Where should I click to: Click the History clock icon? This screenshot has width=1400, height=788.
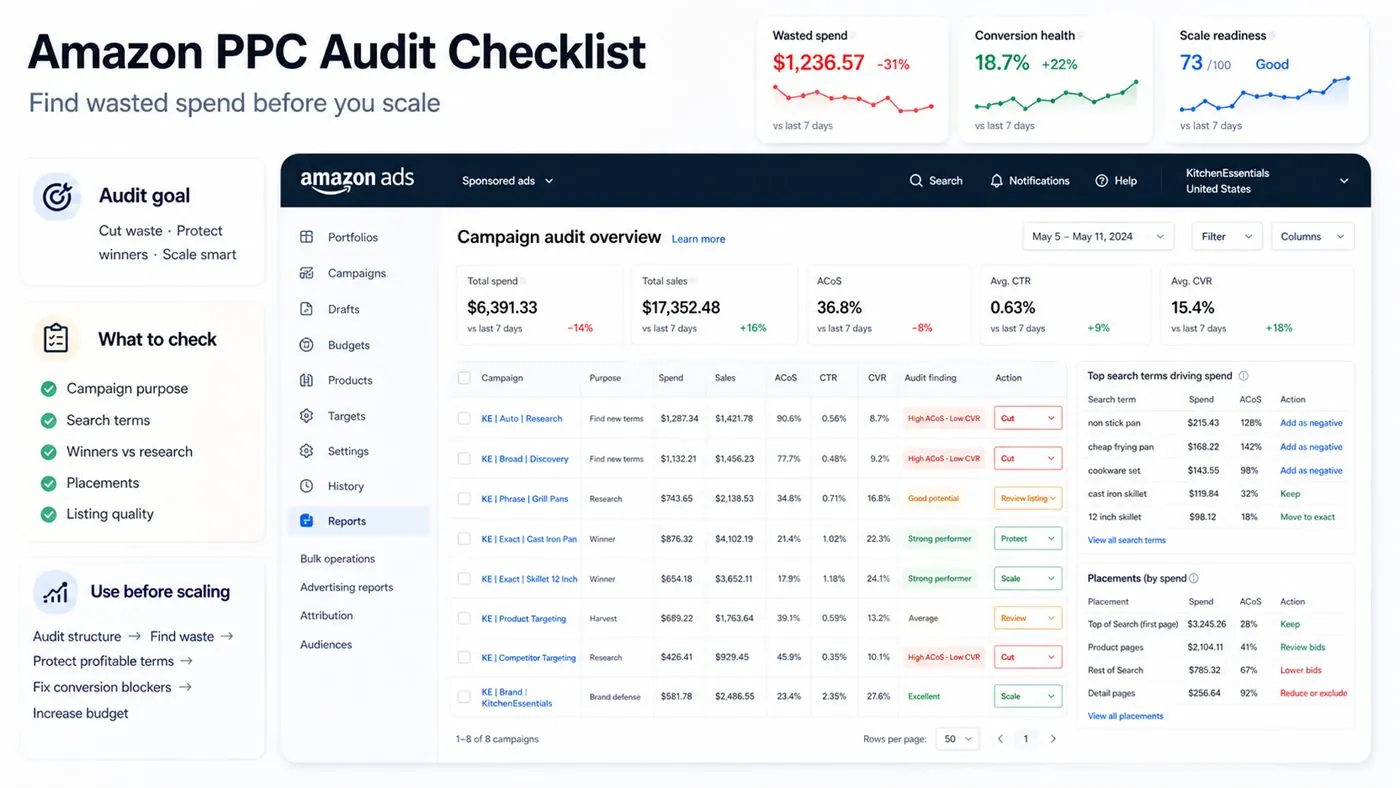click(307, 486)
